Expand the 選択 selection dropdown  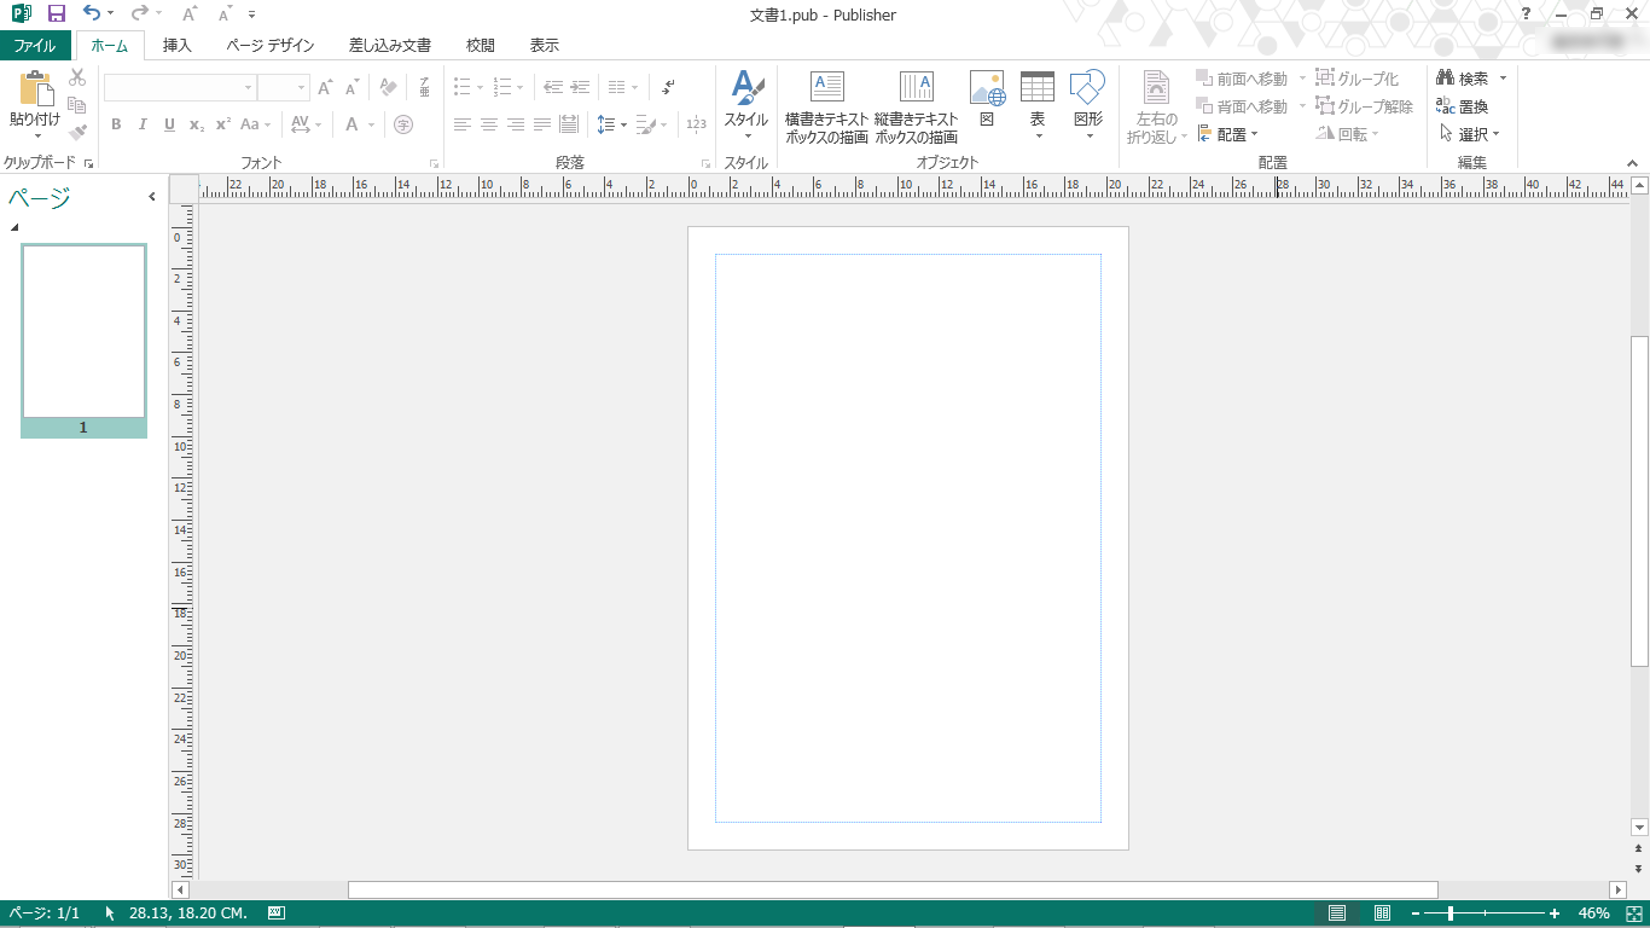coord(1496,134)
